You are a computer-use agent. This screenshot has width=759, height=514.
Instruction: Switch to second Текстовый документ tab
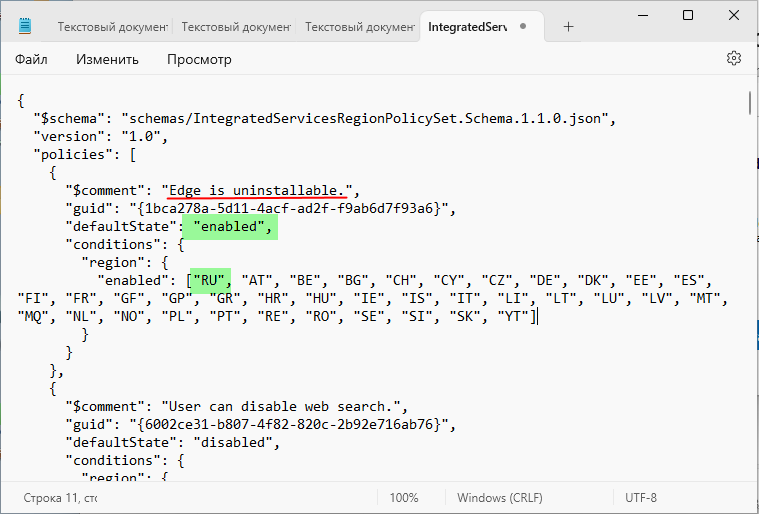click(236, 27)
